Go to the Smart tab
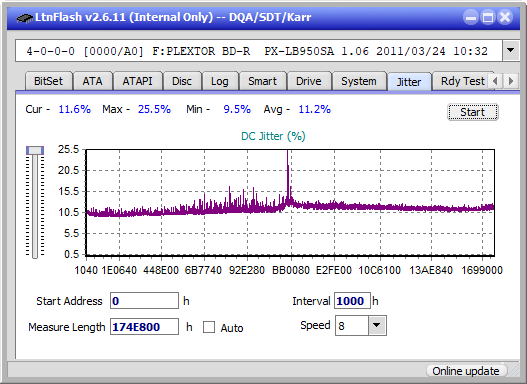The image size is (527, 384). (262, 81)
